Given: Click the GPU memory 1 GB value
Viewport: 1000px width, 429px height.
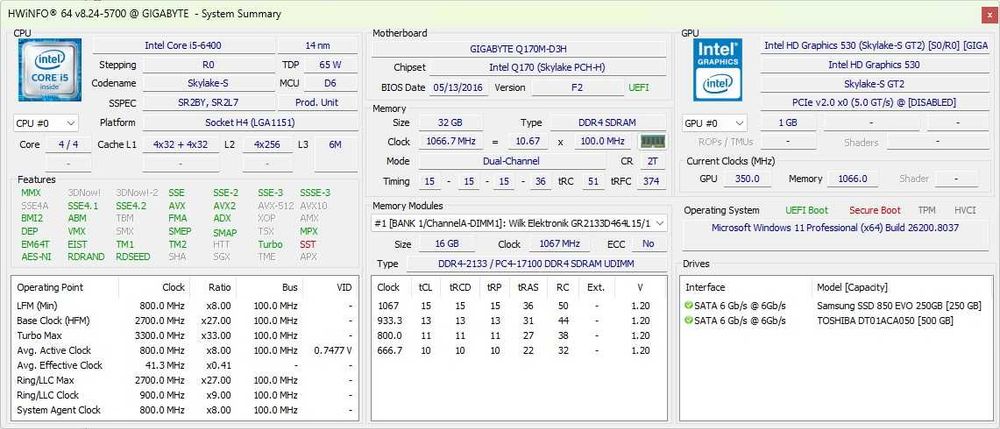Looking at the screenshot, I should point(788,122).
